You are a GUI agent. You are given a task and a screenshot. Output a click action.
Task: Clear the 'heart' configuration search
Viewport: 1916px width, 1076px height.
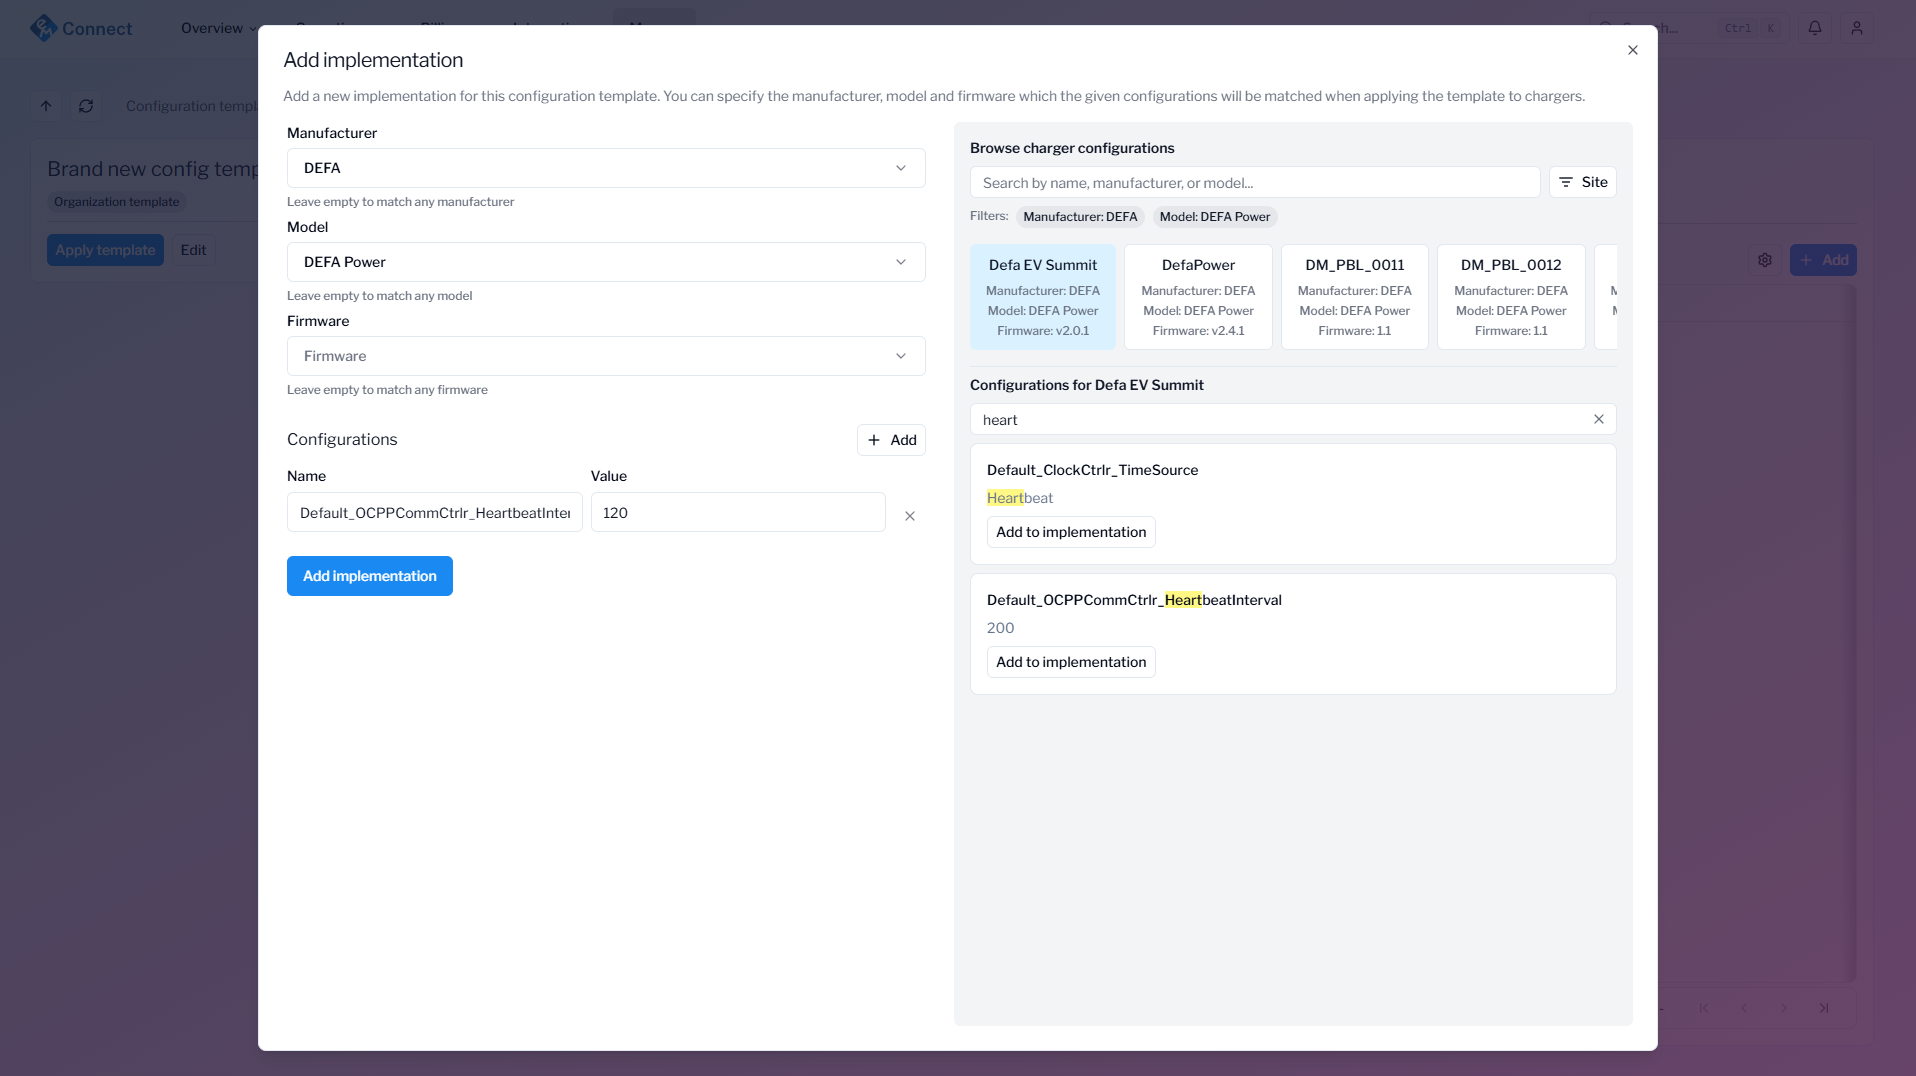[1598, 419]
